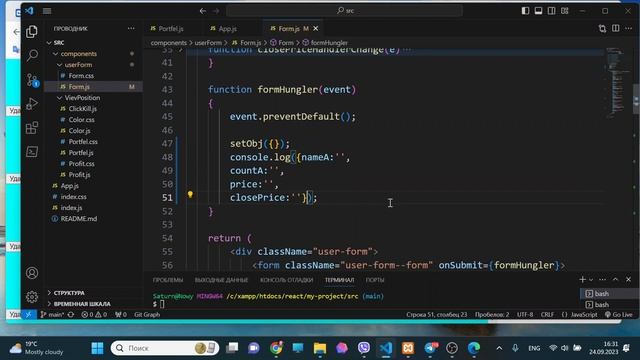
Task: Click the command center search field
Action: (344, 11)
